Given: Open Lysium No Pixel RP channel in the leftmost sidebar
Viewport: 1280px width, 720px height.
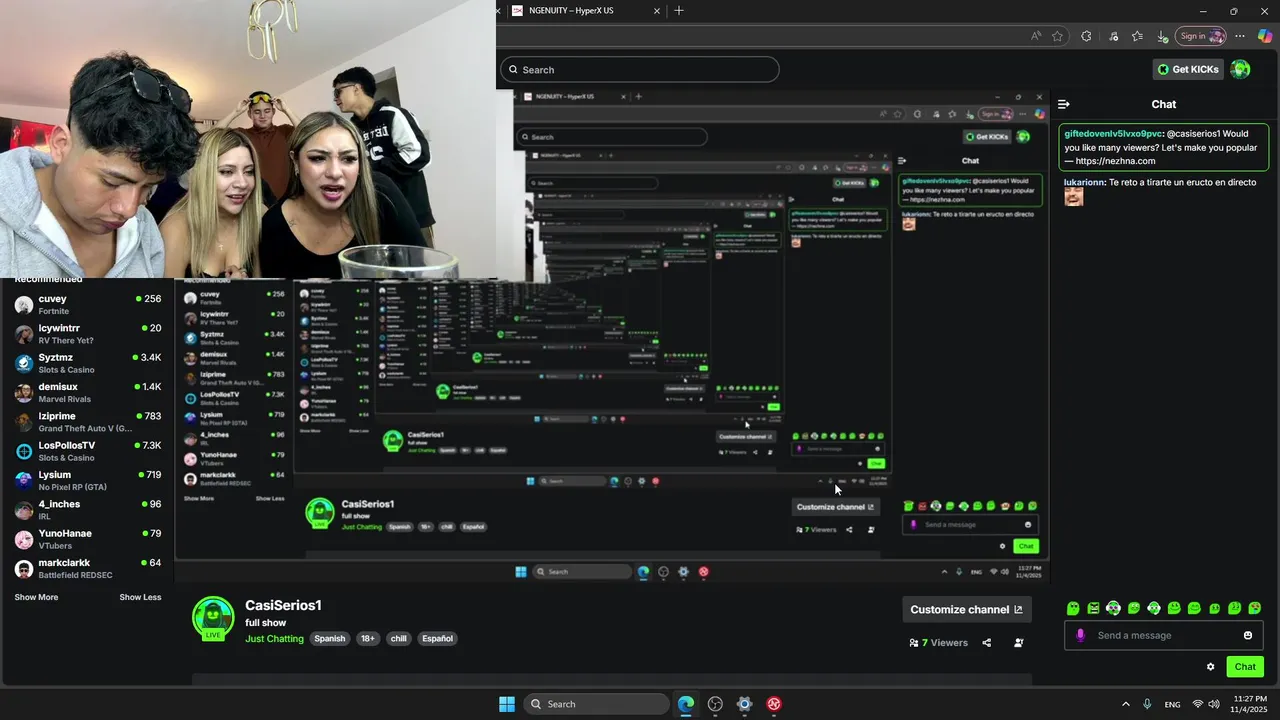Looking at the screenshot, I should tap(88, 480).
